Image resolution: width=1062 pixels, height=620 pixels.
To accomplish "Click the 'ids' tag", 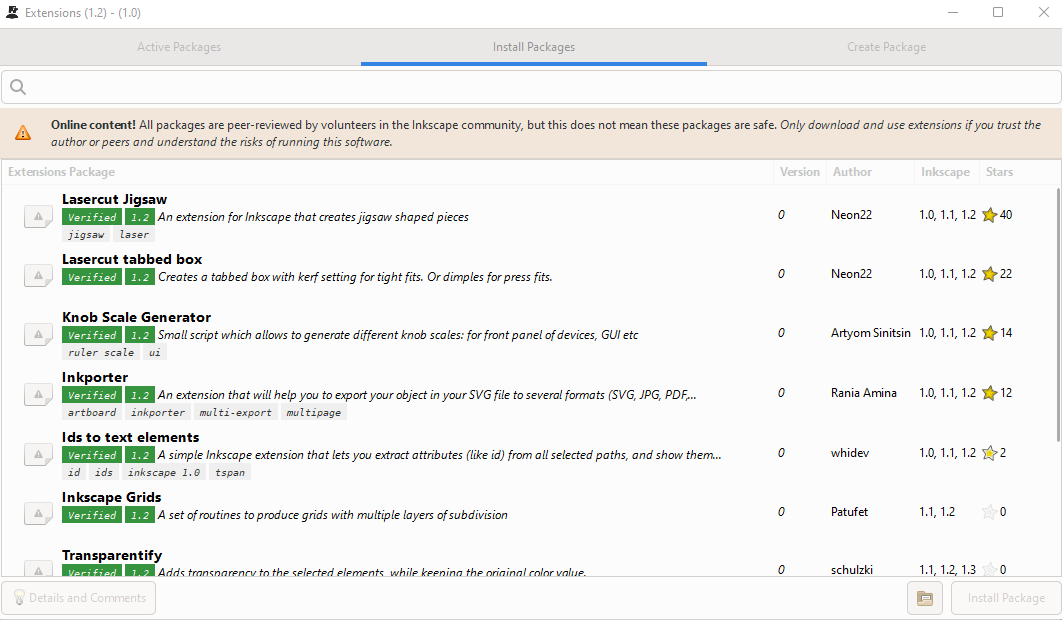I will pyautogui.click(x=104, y=472).
